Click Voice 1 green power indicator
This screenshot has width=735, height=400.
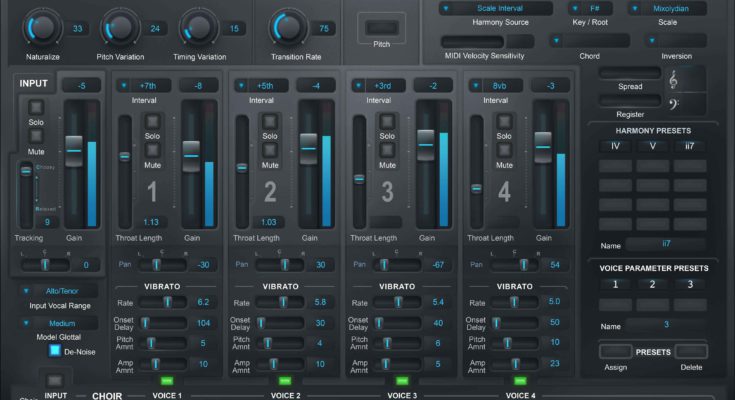click(x=167, y=380)
